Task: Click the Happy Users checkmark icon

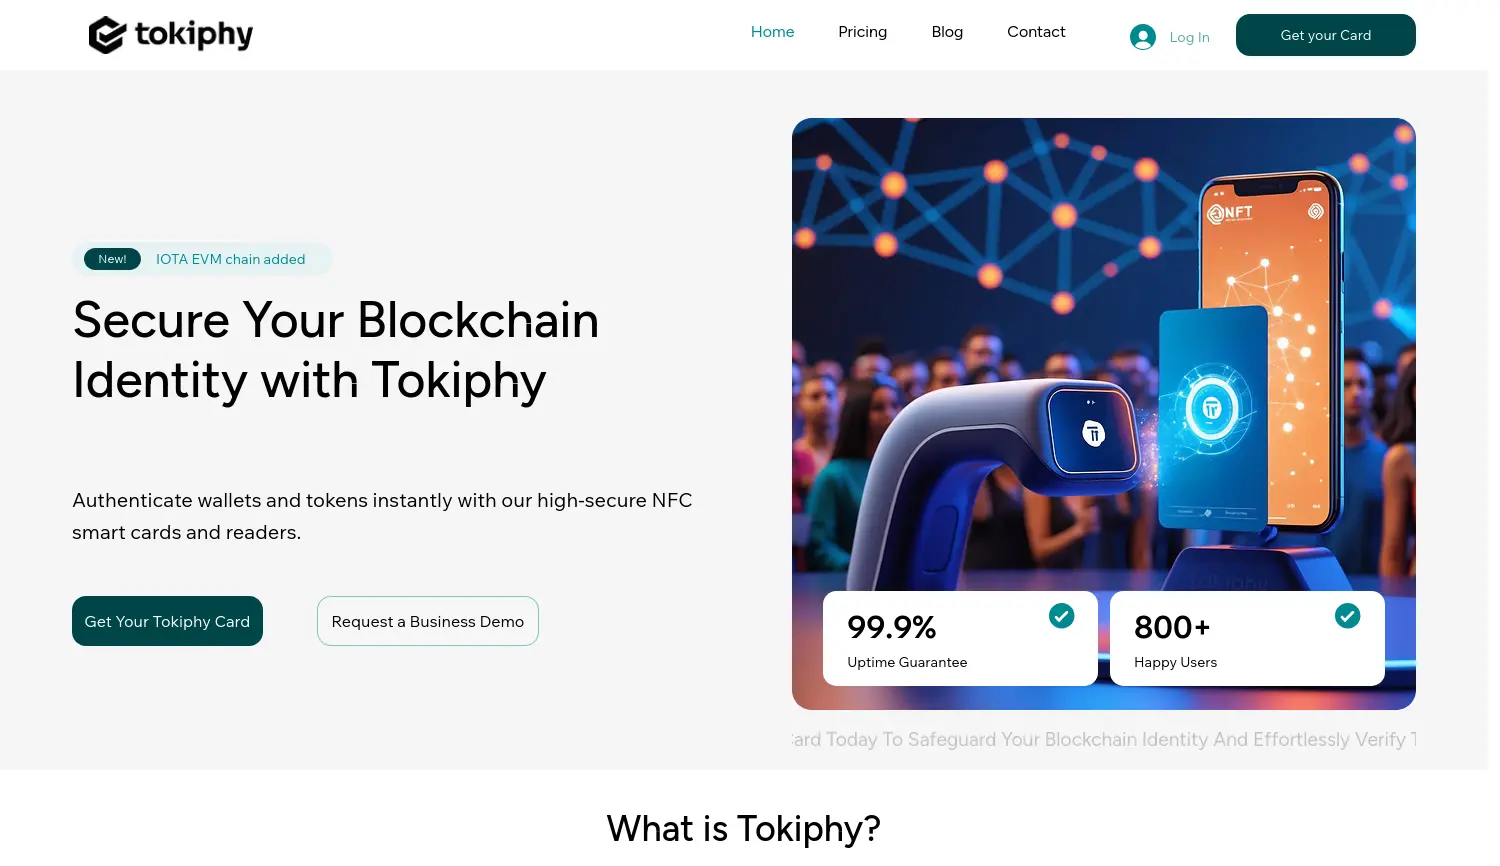Action: pyautogui.click(x=1348, y=616)
